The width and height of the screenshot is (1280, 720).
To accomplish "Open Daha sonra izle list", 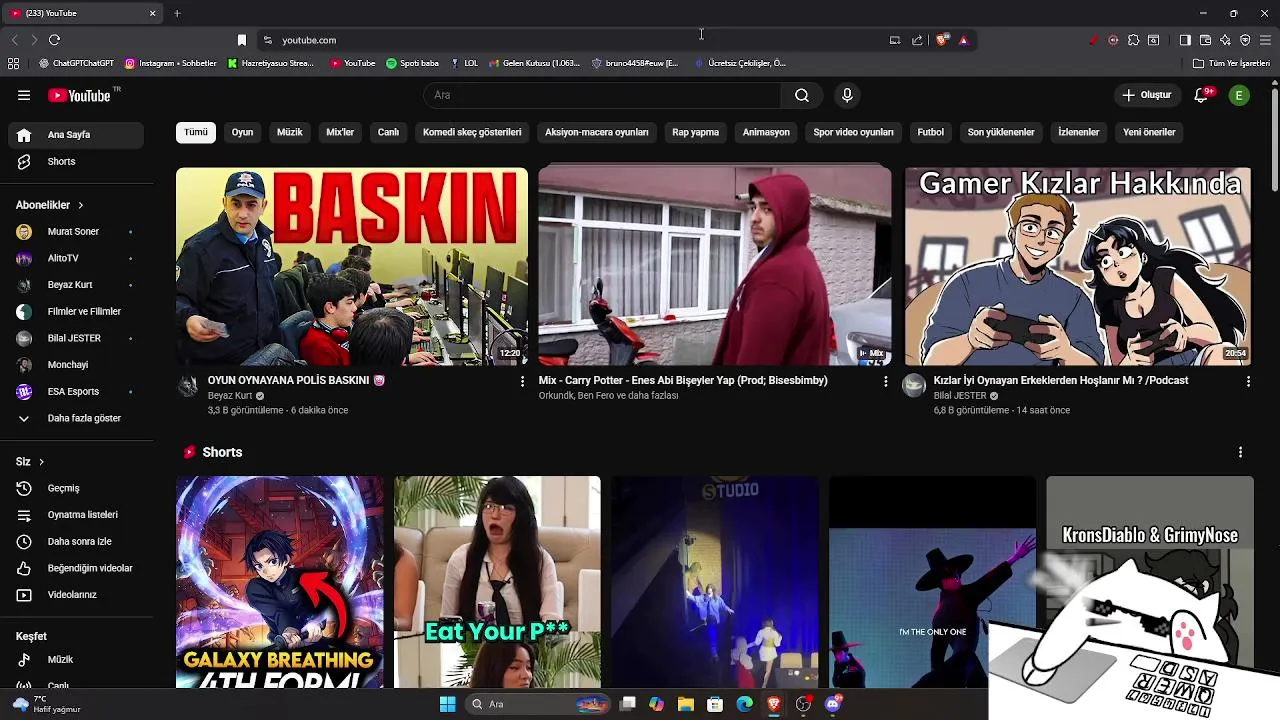I will tap(76, 541).
